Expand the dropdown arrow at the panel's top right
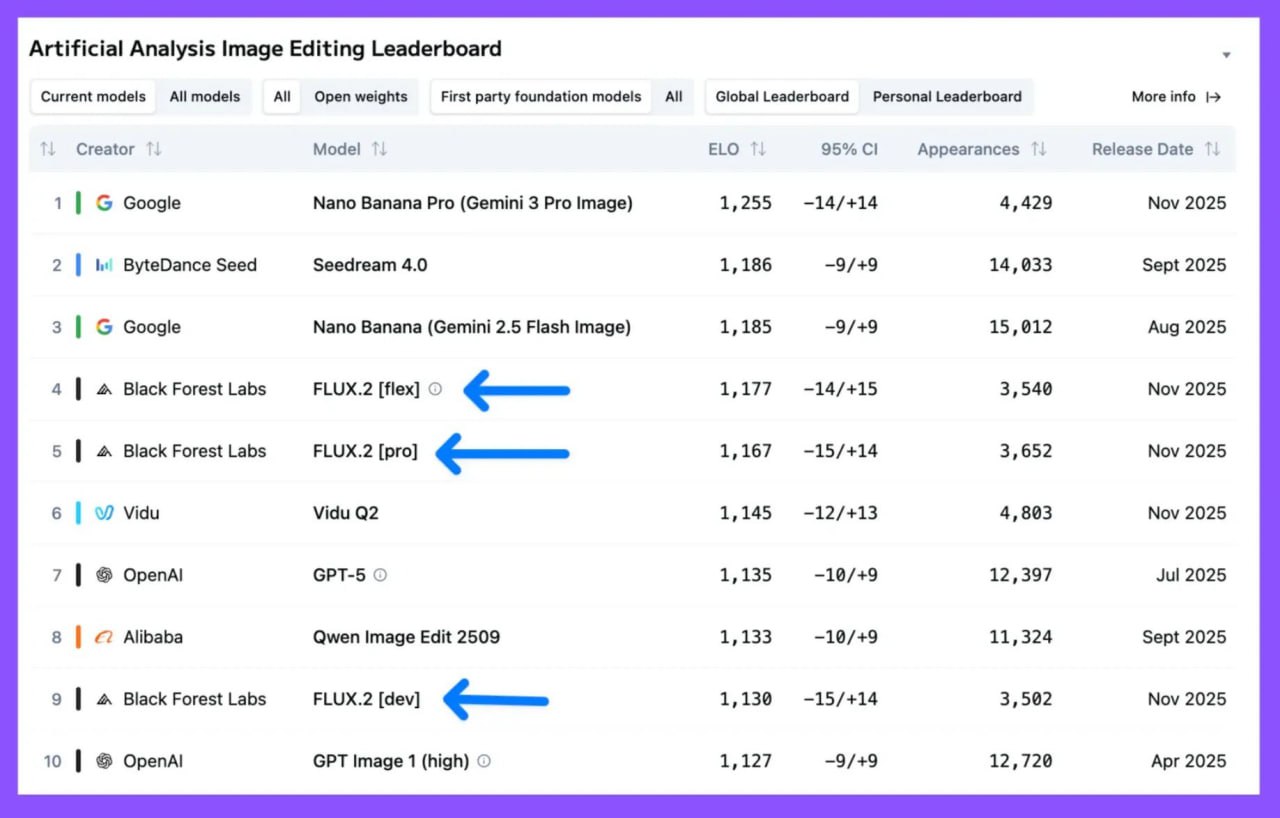The width and height of the screenshot is (1280, 818). point(1227,55)
